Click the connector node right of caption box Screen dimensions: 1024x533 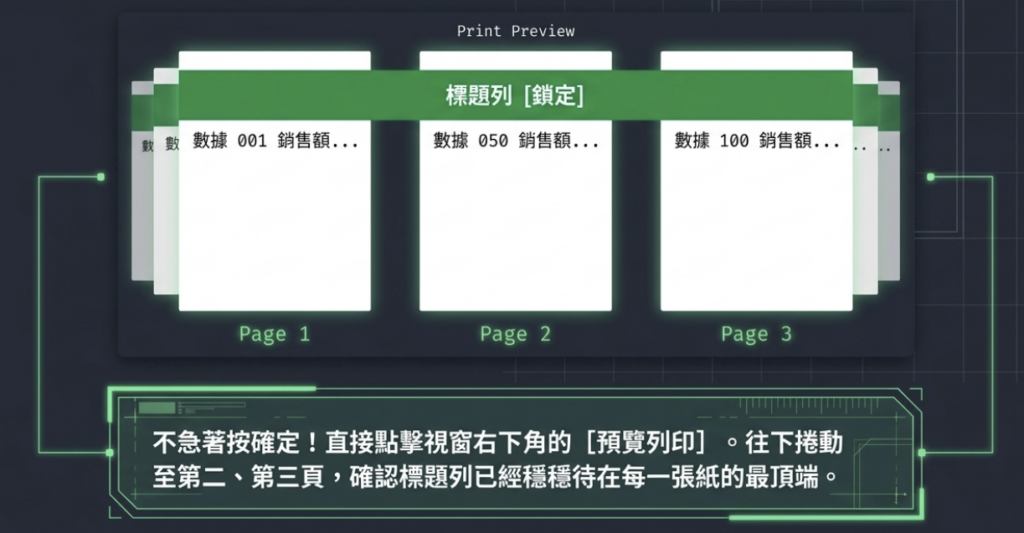click(921, 452)
